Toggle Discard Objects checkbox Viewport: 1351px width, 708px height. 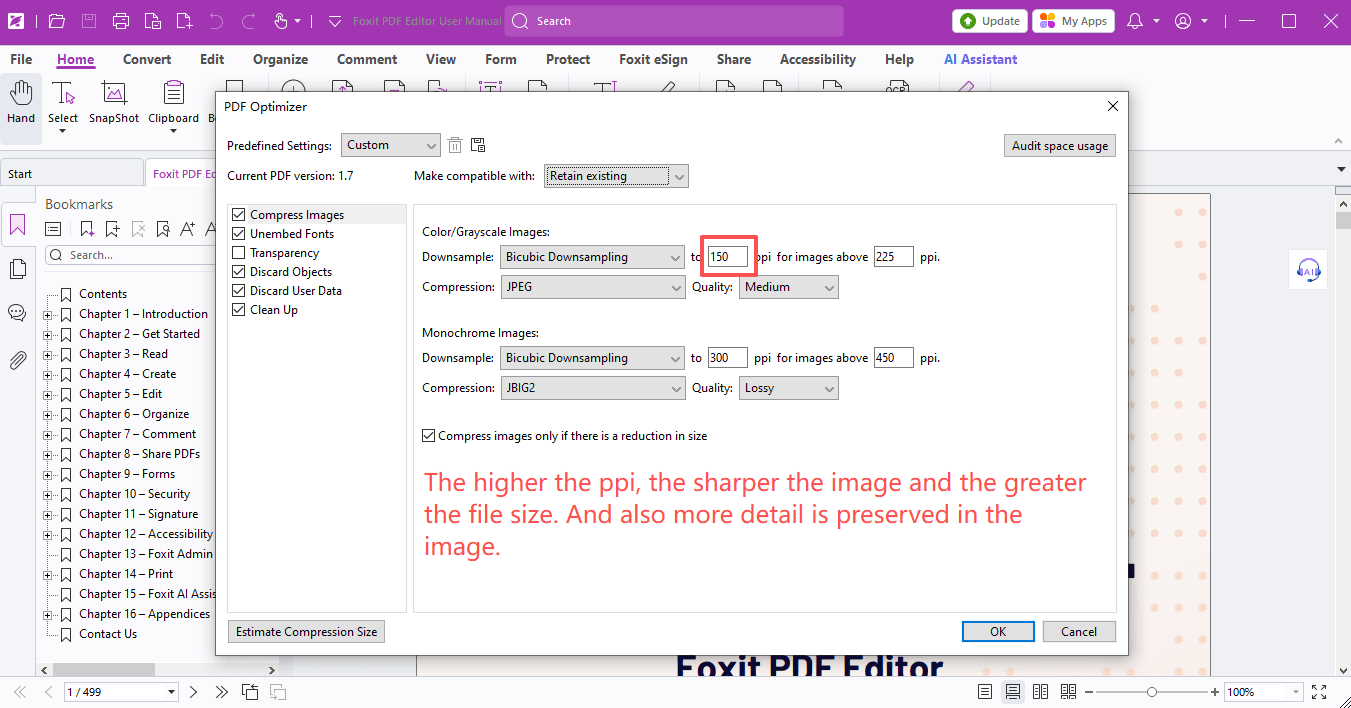[x=238, y=272]
